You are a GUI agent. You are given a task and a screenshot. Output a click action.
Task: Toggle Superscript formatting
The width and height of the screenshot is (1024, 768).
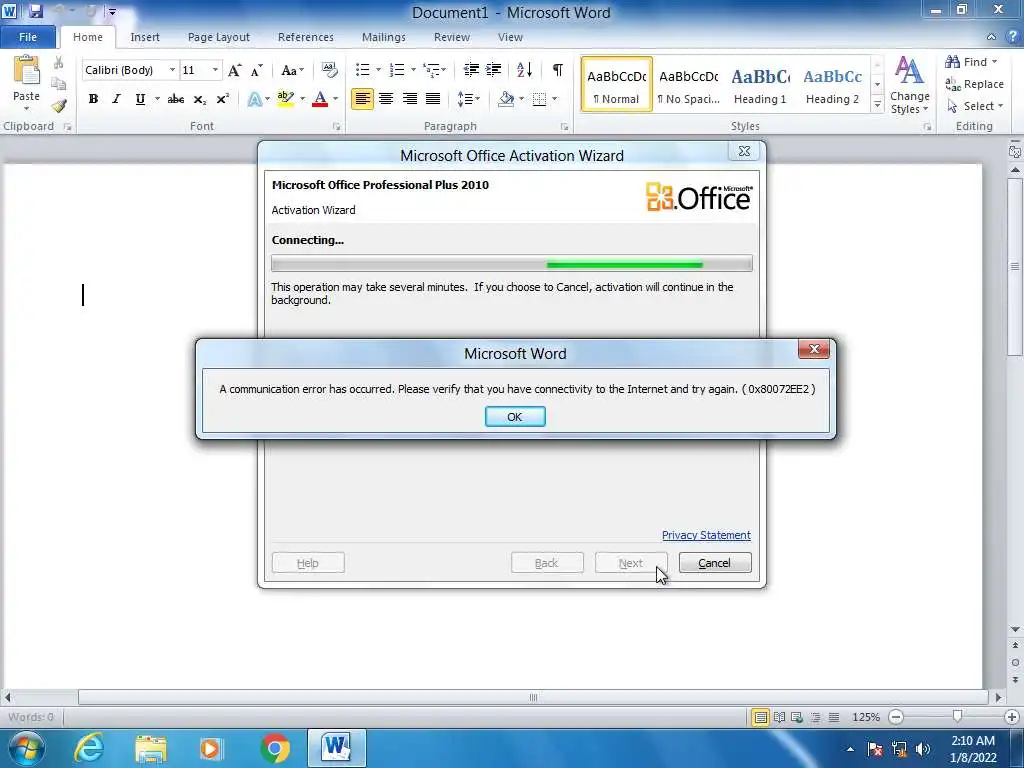point(223,99)
